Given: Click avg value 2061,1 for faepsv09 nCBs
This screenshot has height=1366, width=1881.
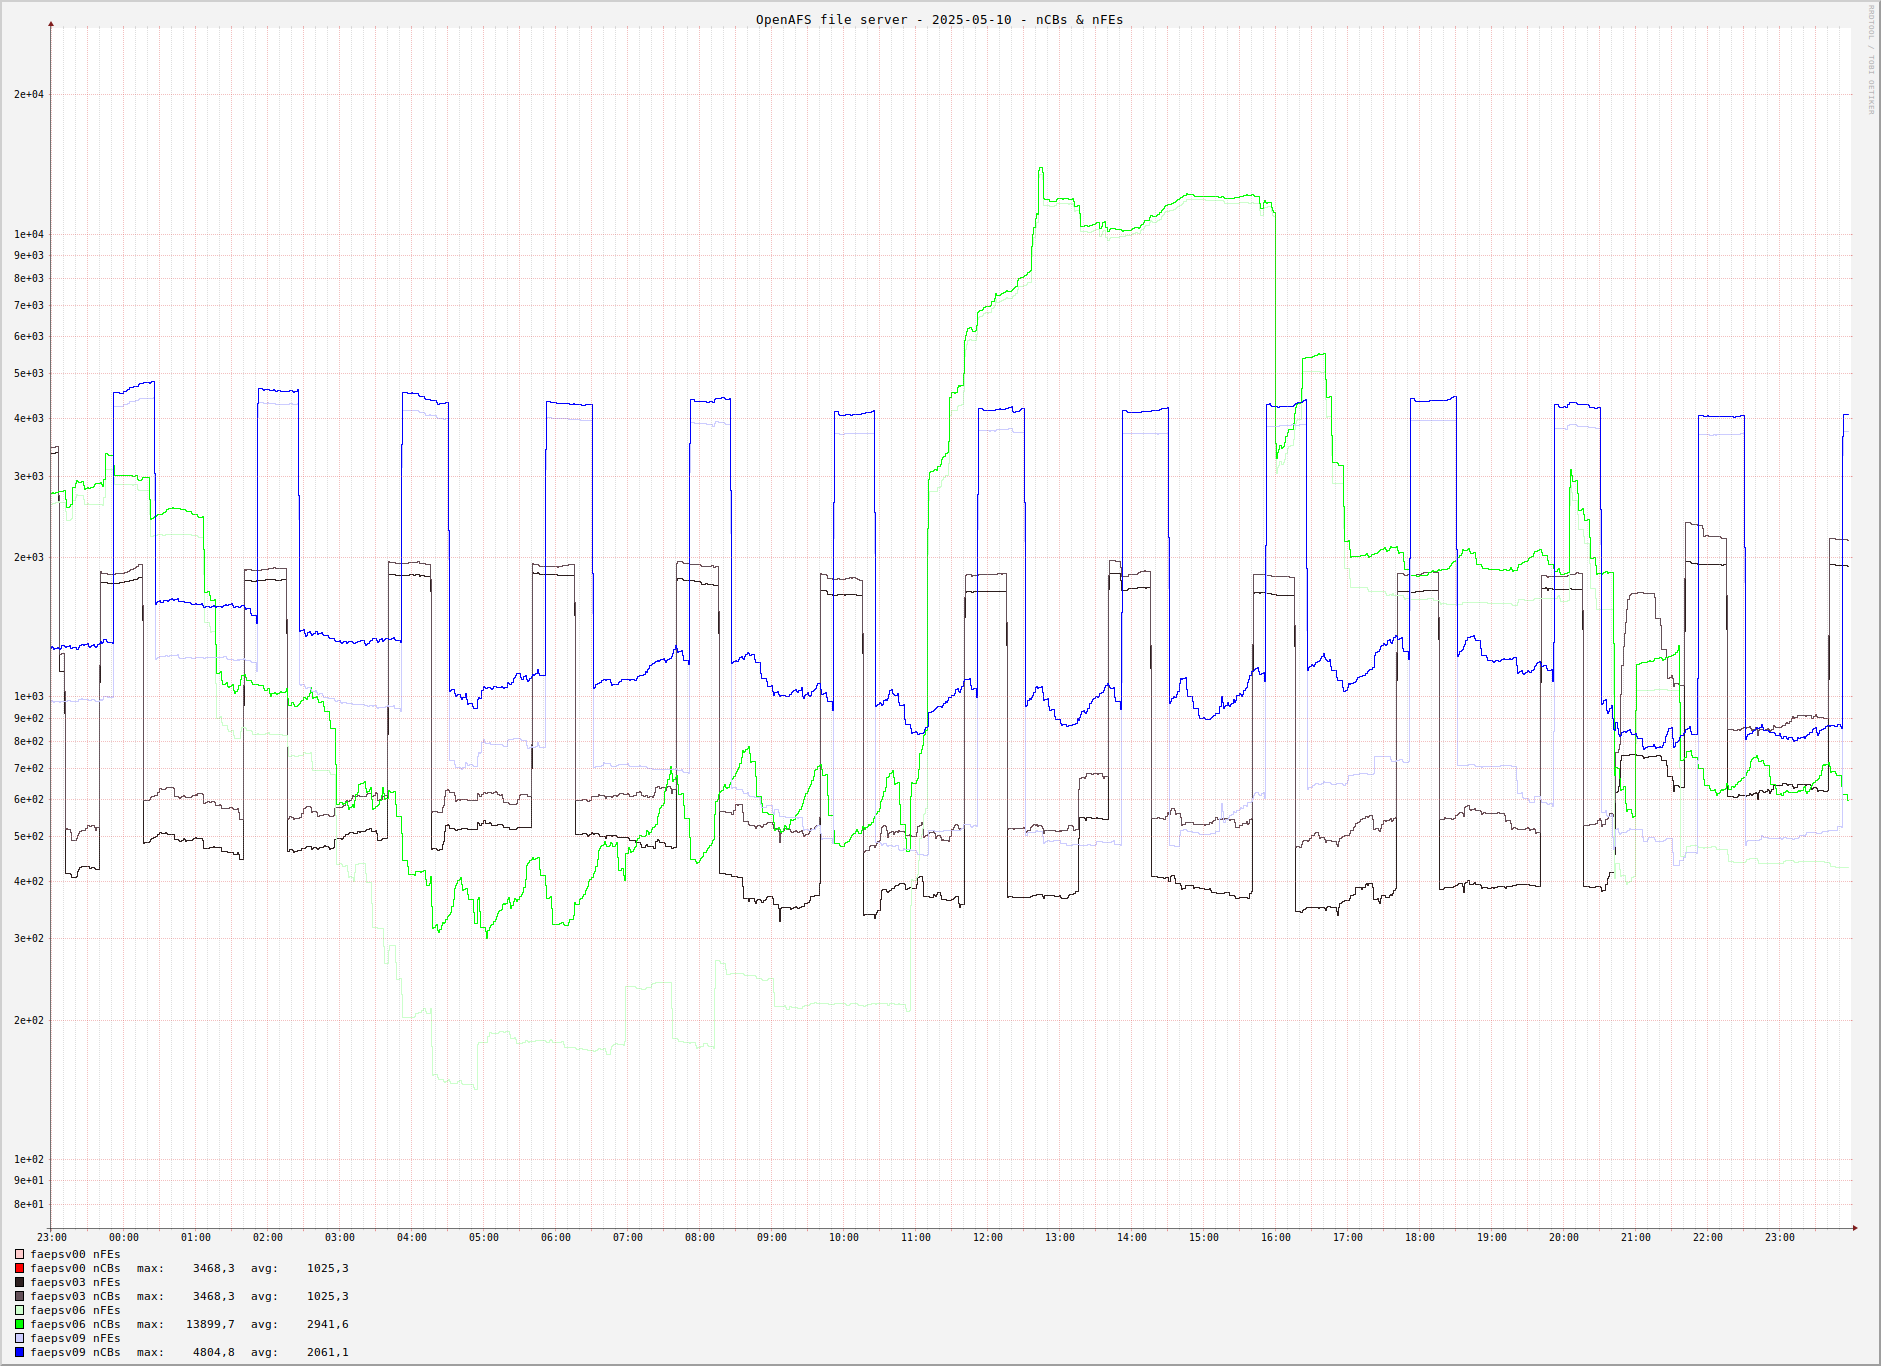Looking at the screenshot, I should [x=328, y=1352].
